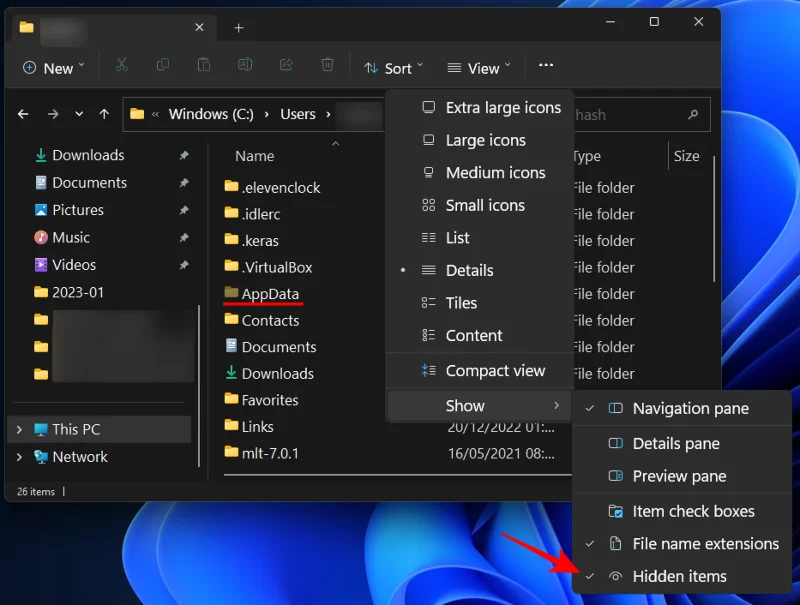Click the Cut scissors icon in toolbar

click(x=121, y=65)
